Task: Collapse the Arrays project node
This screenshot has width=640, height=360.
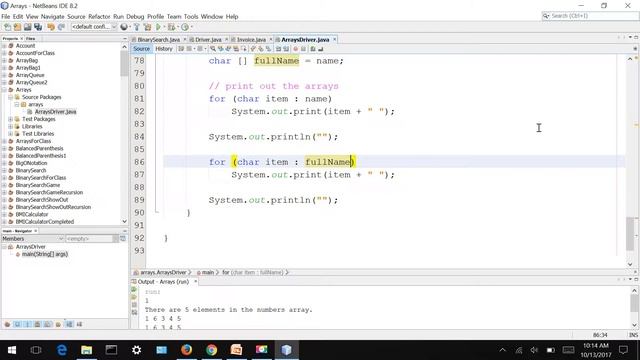Action: click(x=4, y=90)
